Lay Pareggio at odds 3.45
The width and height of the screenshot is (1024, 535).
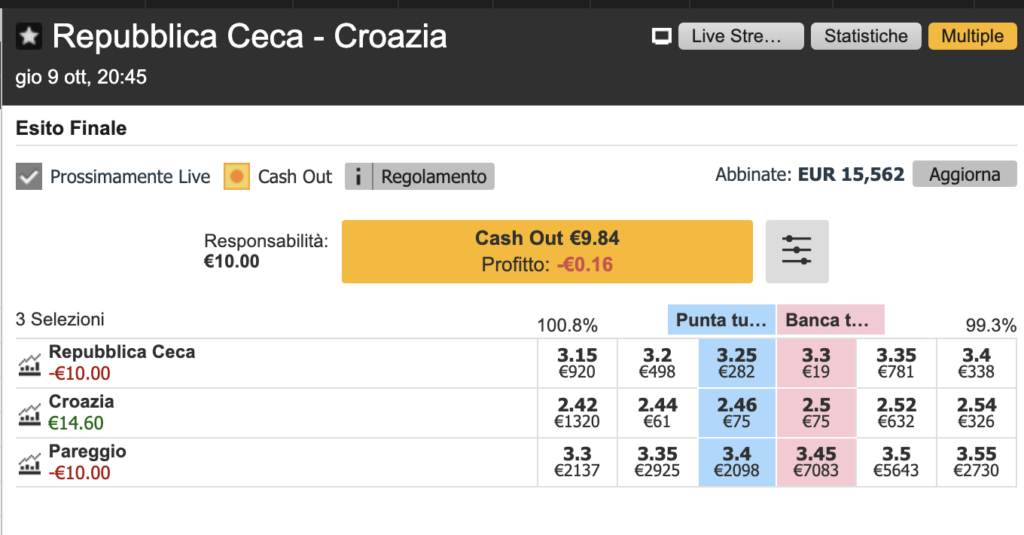pyautogui.click(x=816, y=462)
